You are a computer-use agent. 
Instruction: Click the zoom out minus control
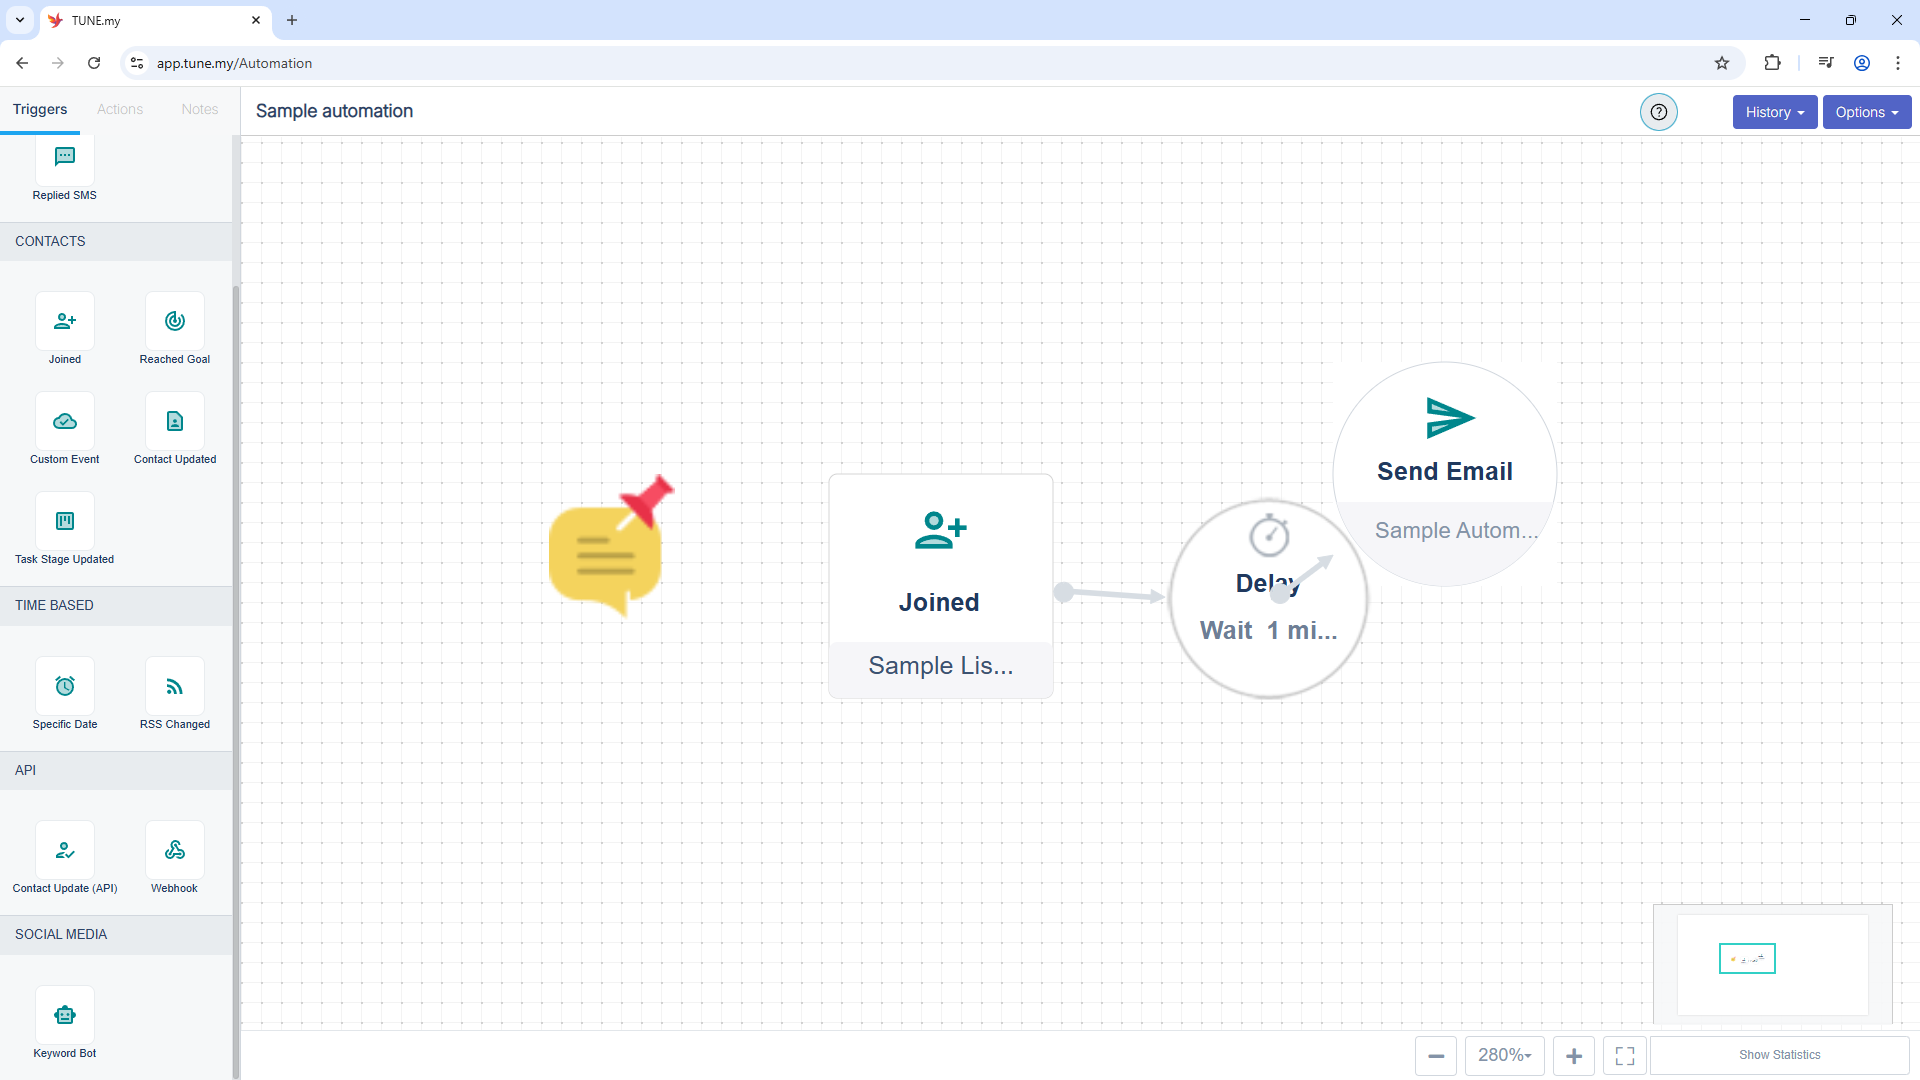pyautogui.click(x=1436, y=1055)
